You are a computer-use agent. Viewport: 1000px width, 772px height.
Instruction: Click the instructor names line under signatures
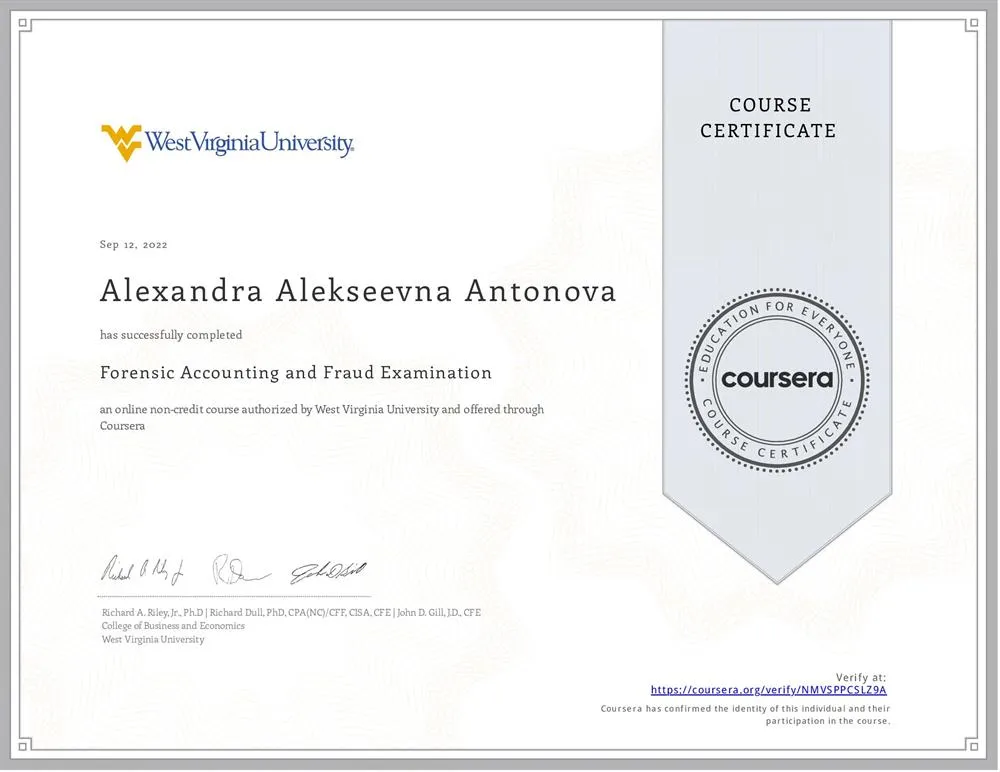pos(291,612)
